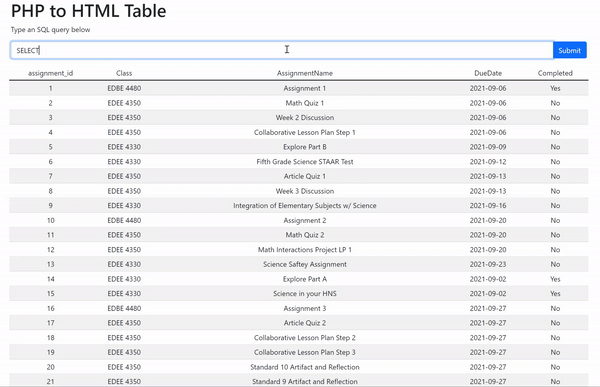The image size is (600, 387).
Task: Select 'Integration of Elementary Subjects w/ Science'
Action: pos(305,206)
